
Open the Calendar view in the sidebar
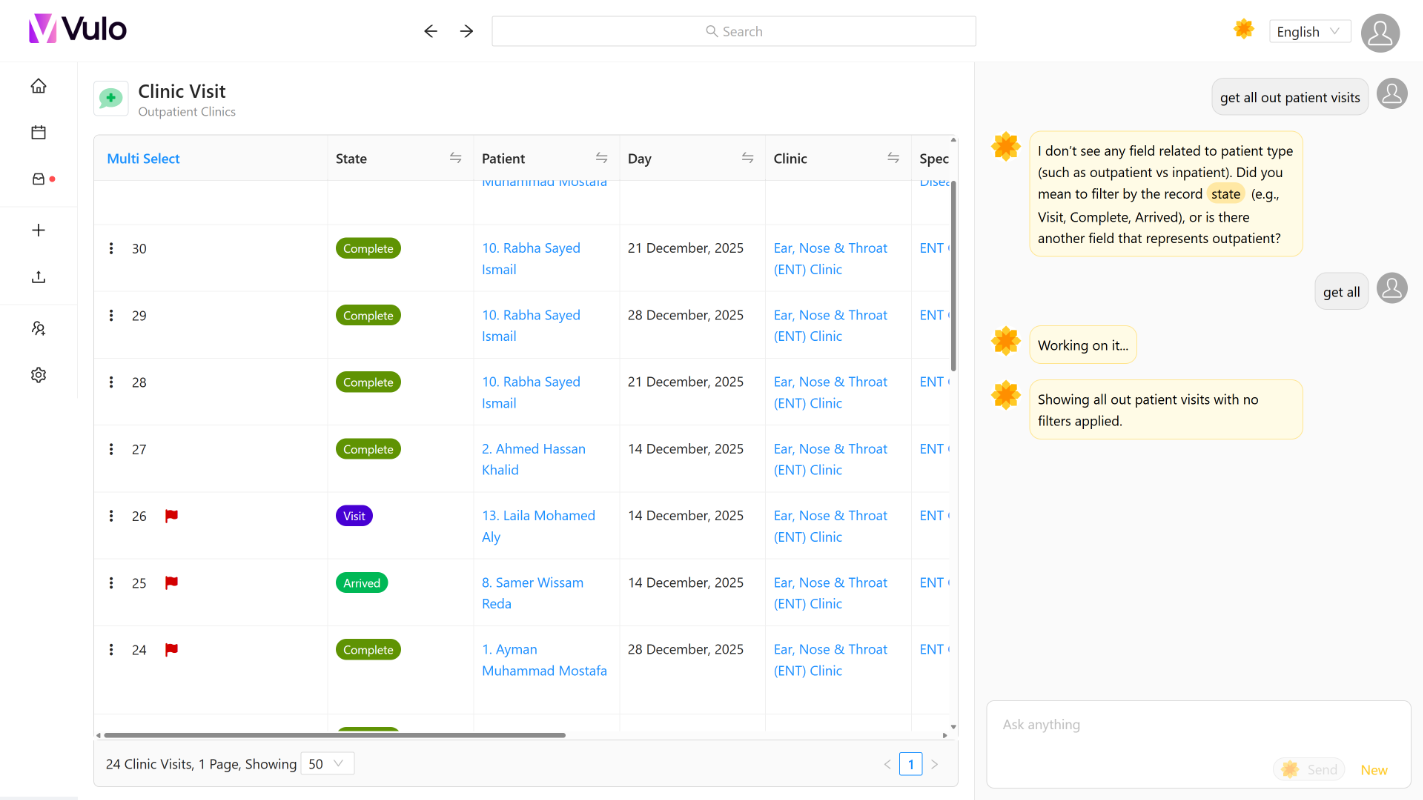[x=38, y=131]
